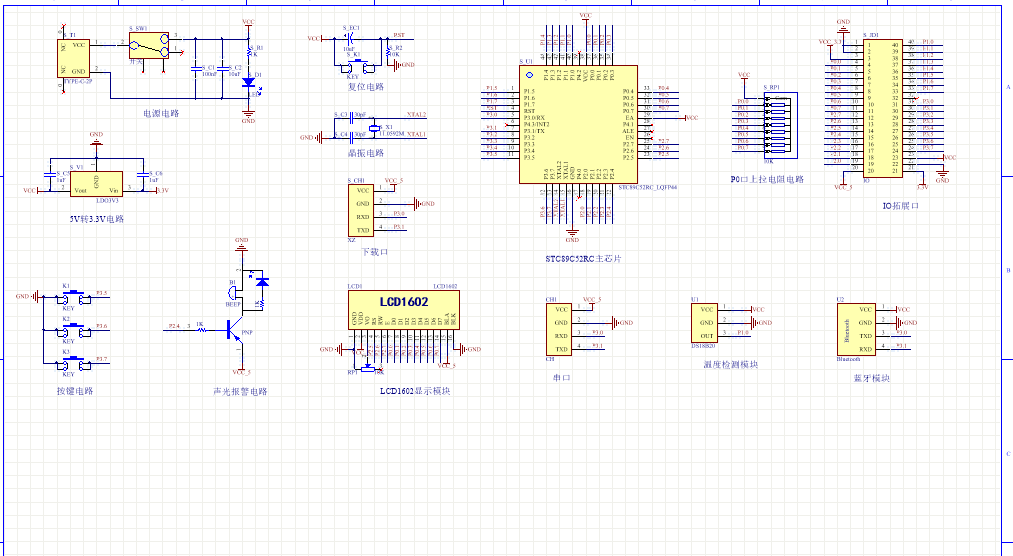
Task: Select the 'IO拓展口' label
Action: 901,205
